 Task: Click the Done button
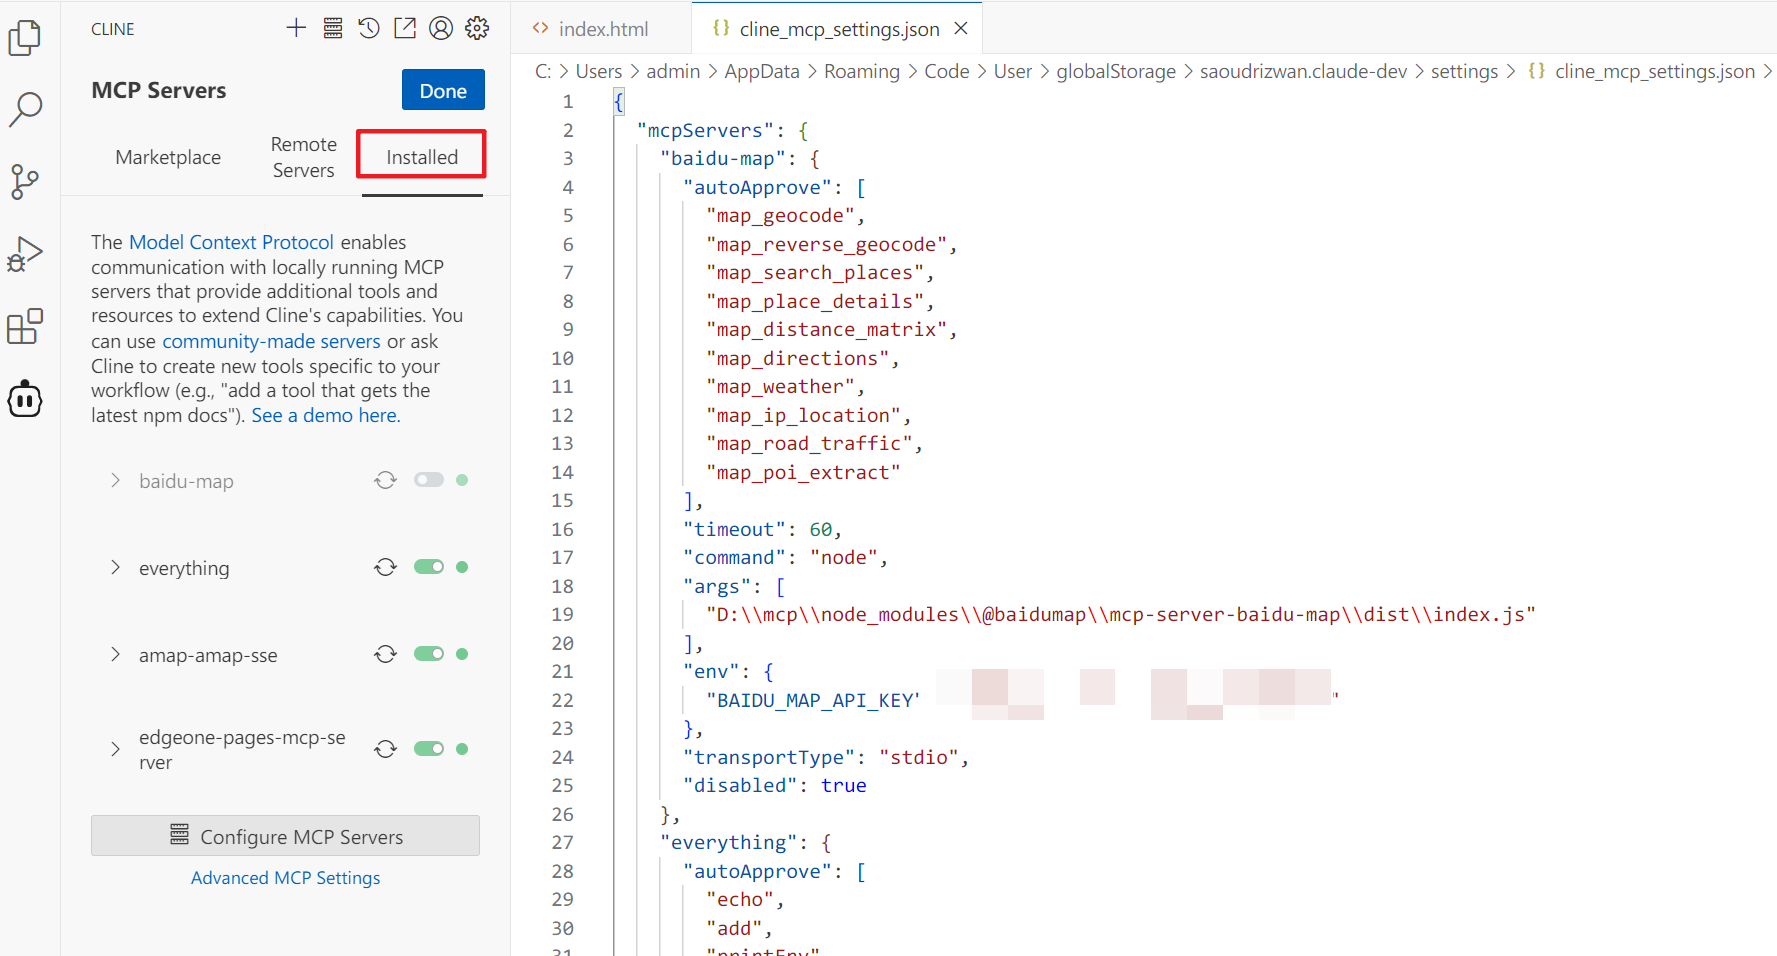coord(443,90)
